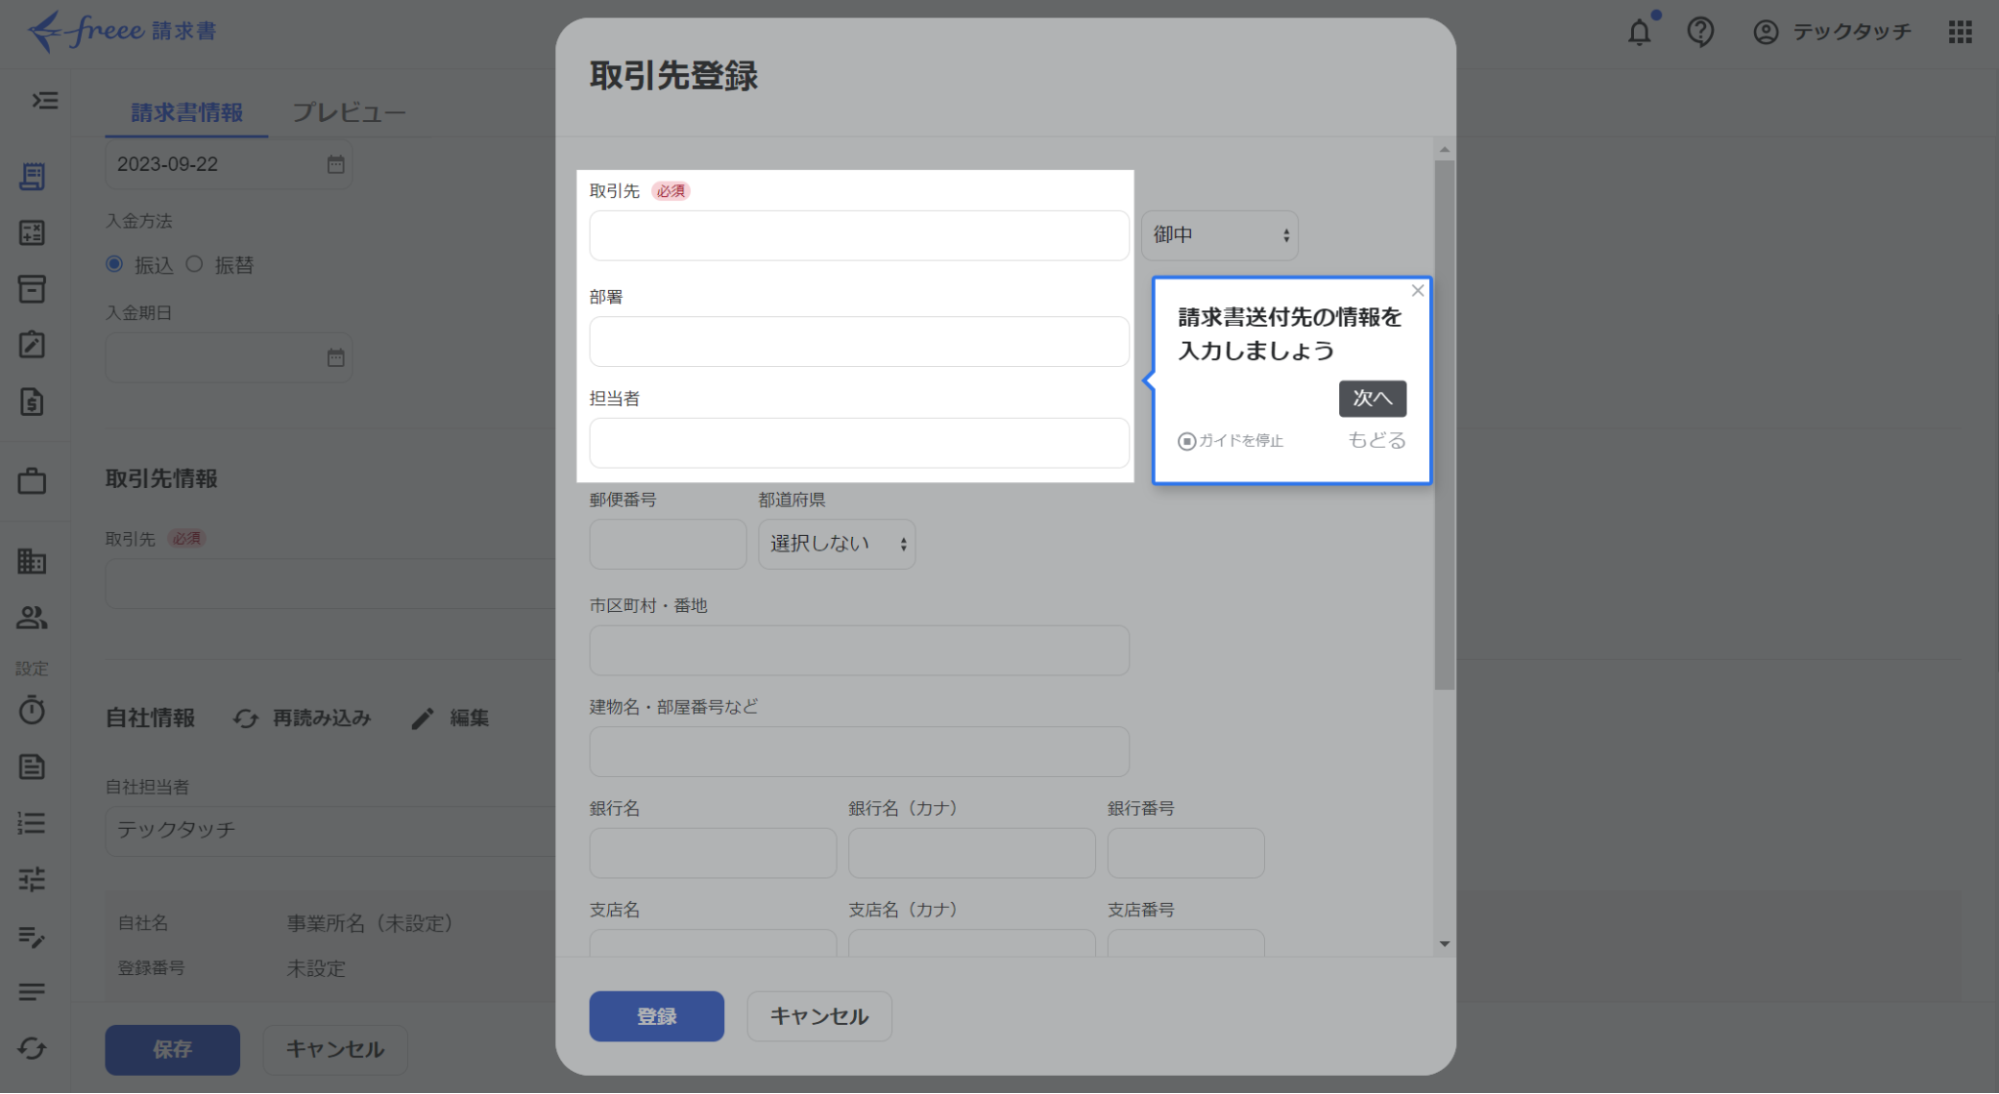Select the invoice document icon in sidebar
This screenshot has width=1999, height=1094.
33,176
